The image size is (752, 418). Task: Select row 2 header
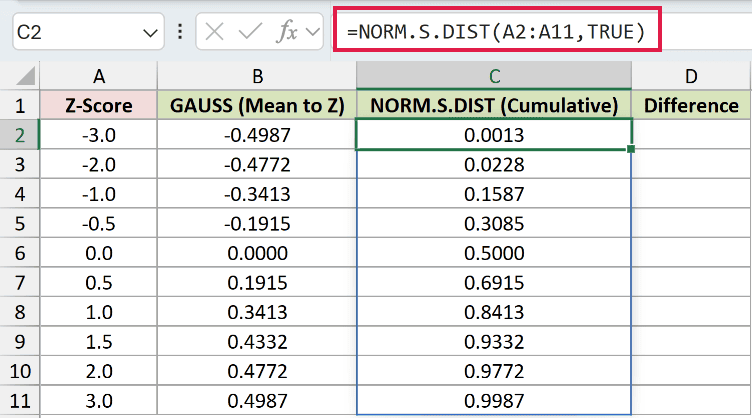click(20, 135)
